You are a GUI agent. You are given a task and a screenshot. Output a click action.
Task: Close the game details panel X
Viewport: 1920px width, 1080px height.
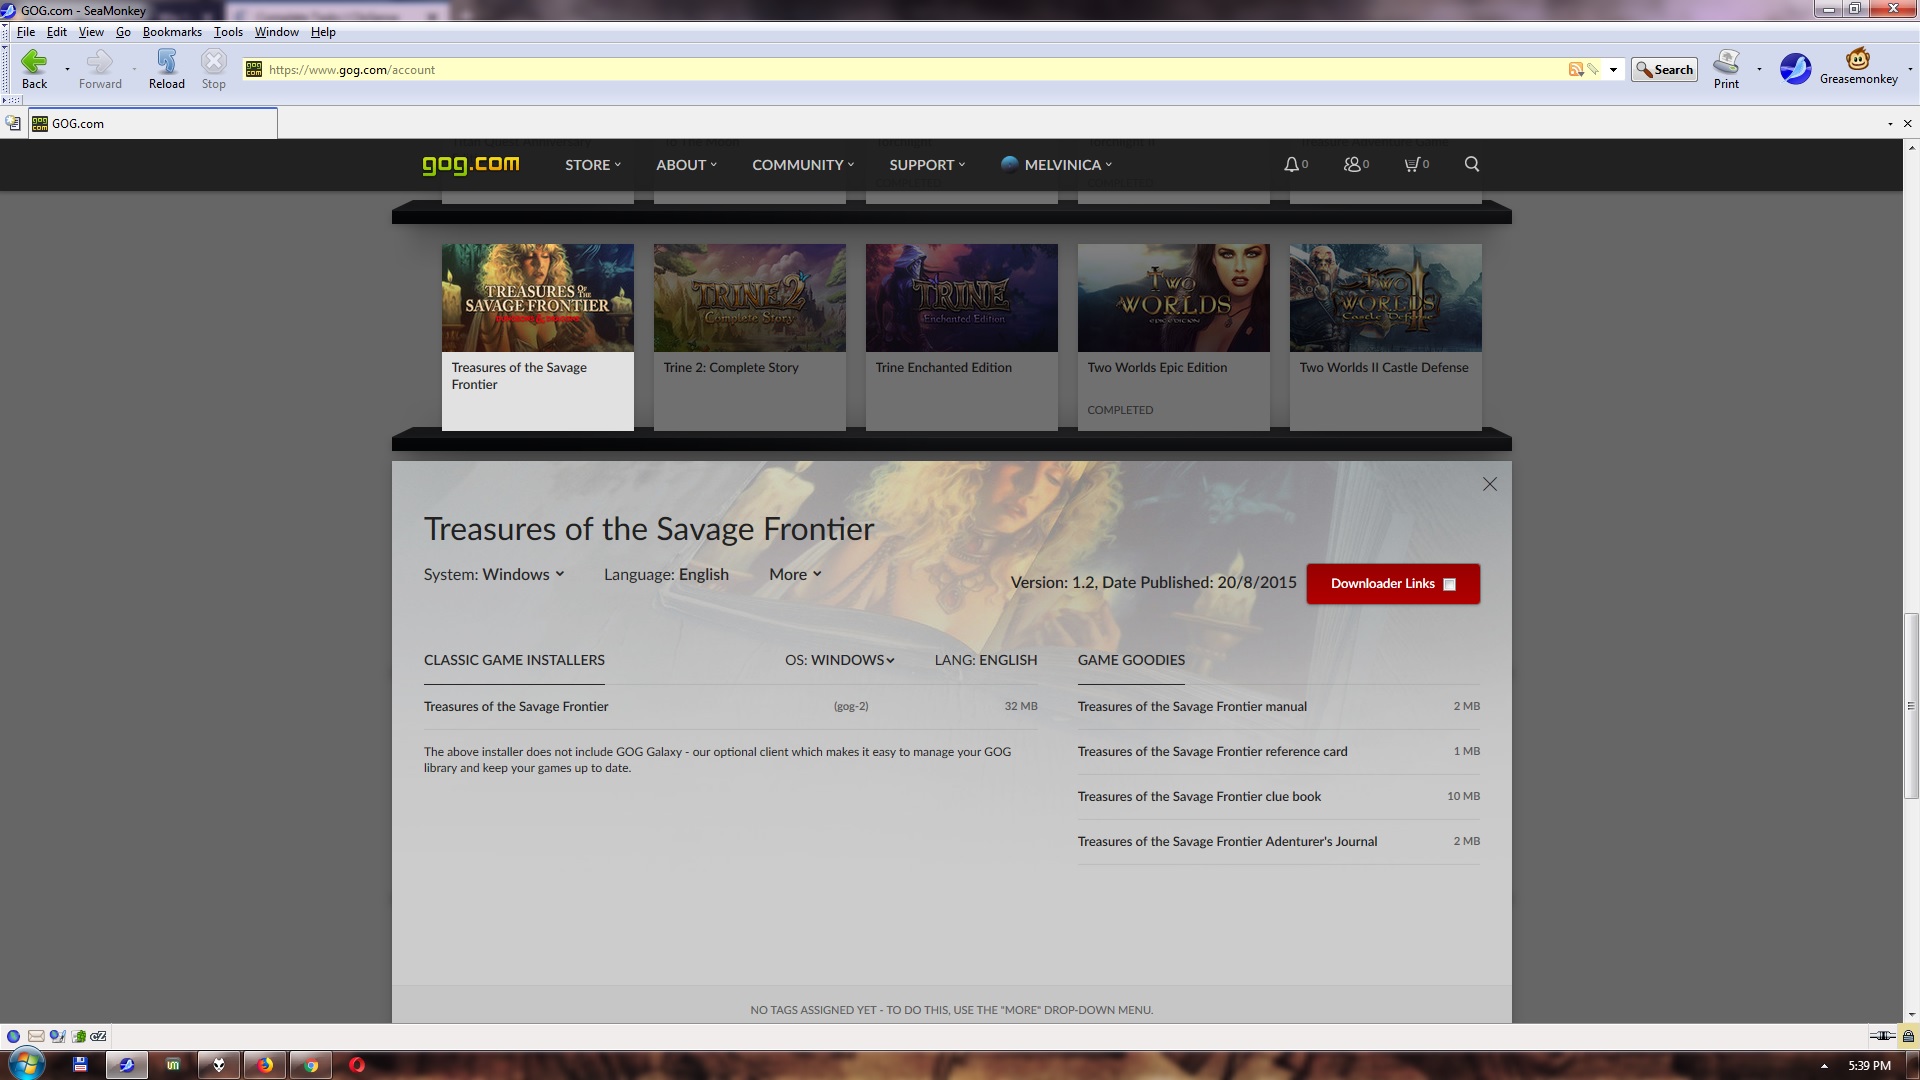click(1489, 484)
